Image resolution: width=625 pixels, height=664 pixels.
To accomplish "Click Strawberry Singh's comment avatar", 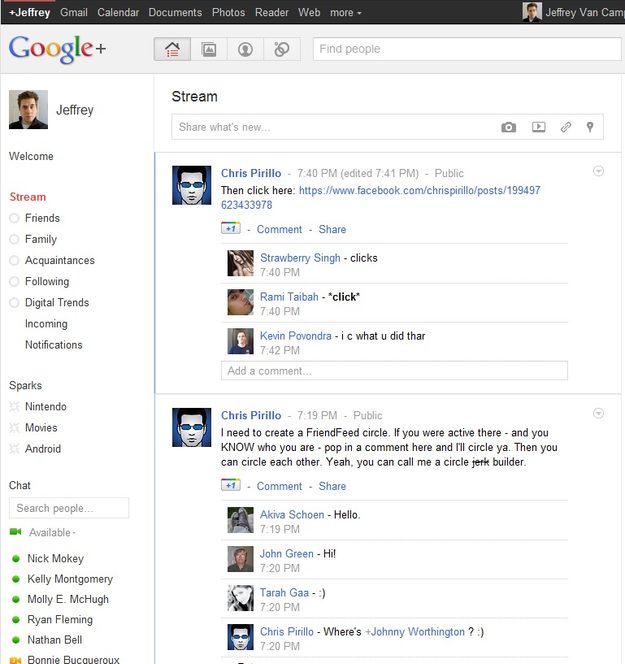I will [241, 263].
